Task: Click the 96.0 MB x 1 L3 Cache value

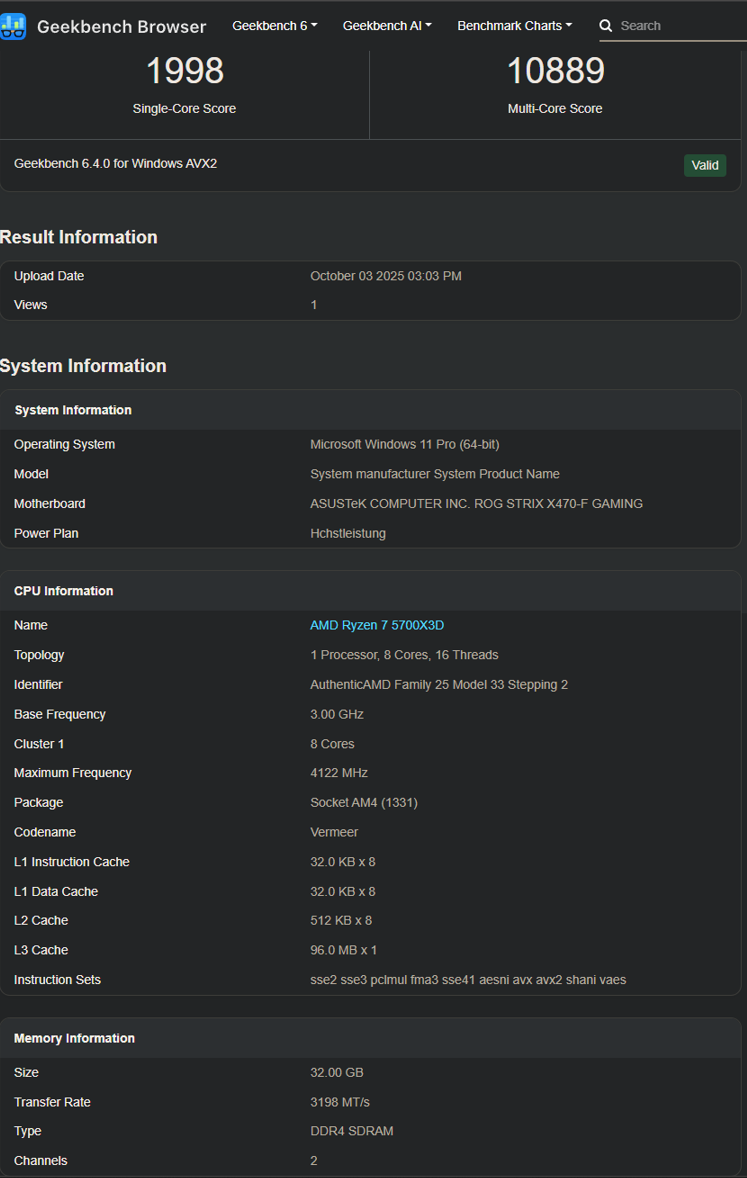Action: [x=343, y=950]
